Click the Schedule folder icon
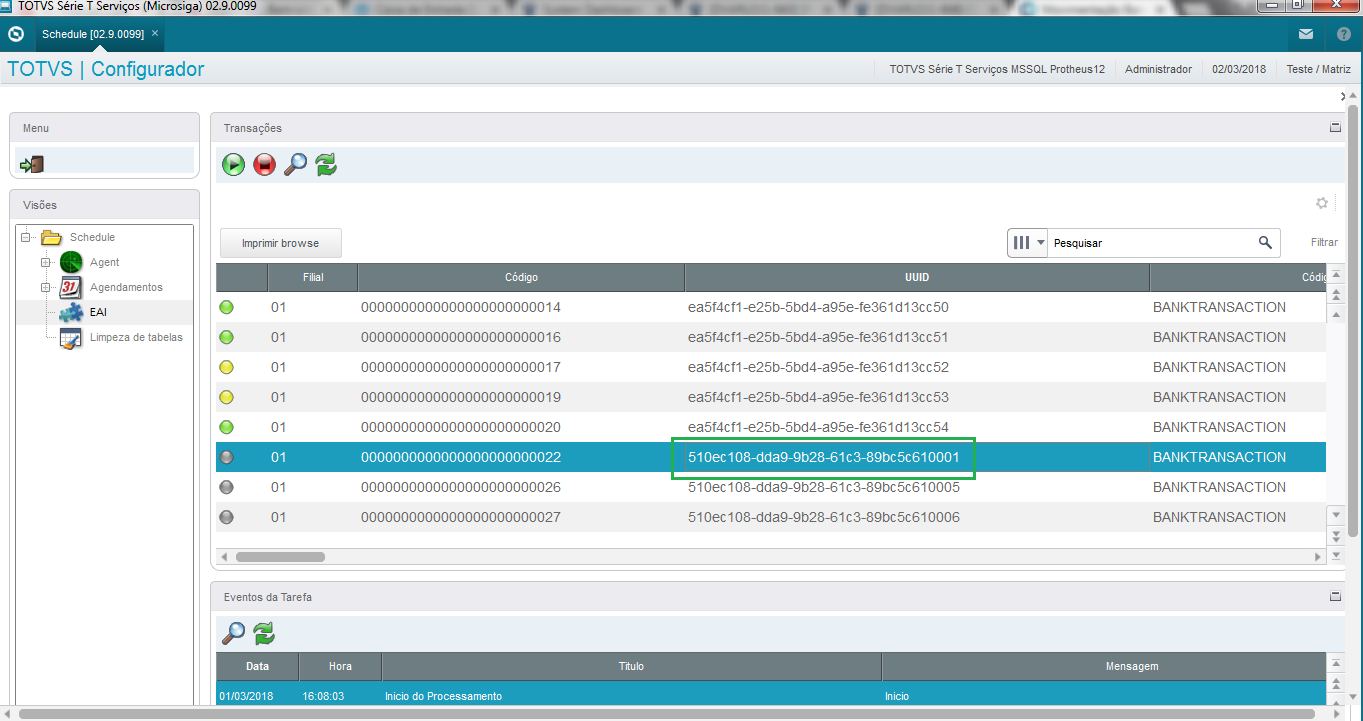Screen dimensions: 1363x721 point(51,237)
